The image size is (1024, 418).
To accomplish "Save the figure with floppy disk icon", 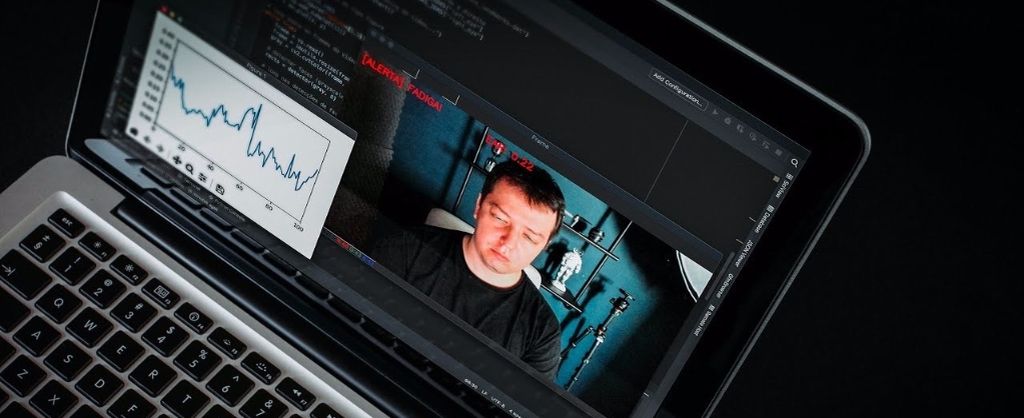I will pos(219,189).
